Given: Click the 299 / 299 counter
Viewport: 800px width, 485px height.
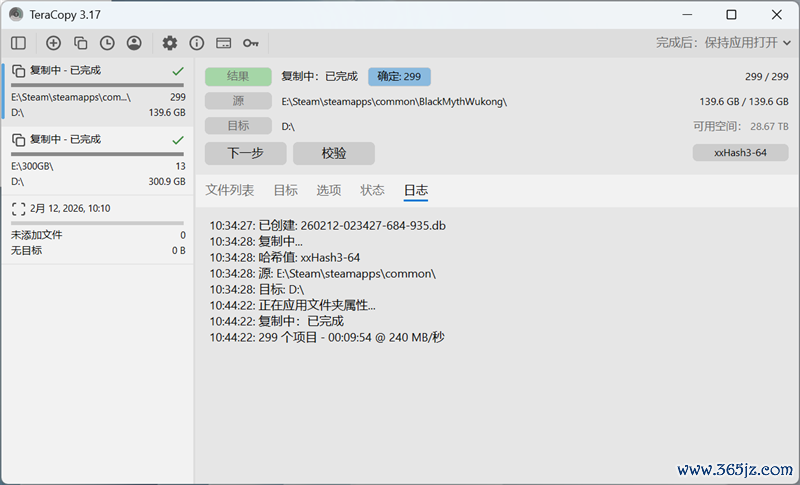Looking at the screenshot, I should coord(766,76).
